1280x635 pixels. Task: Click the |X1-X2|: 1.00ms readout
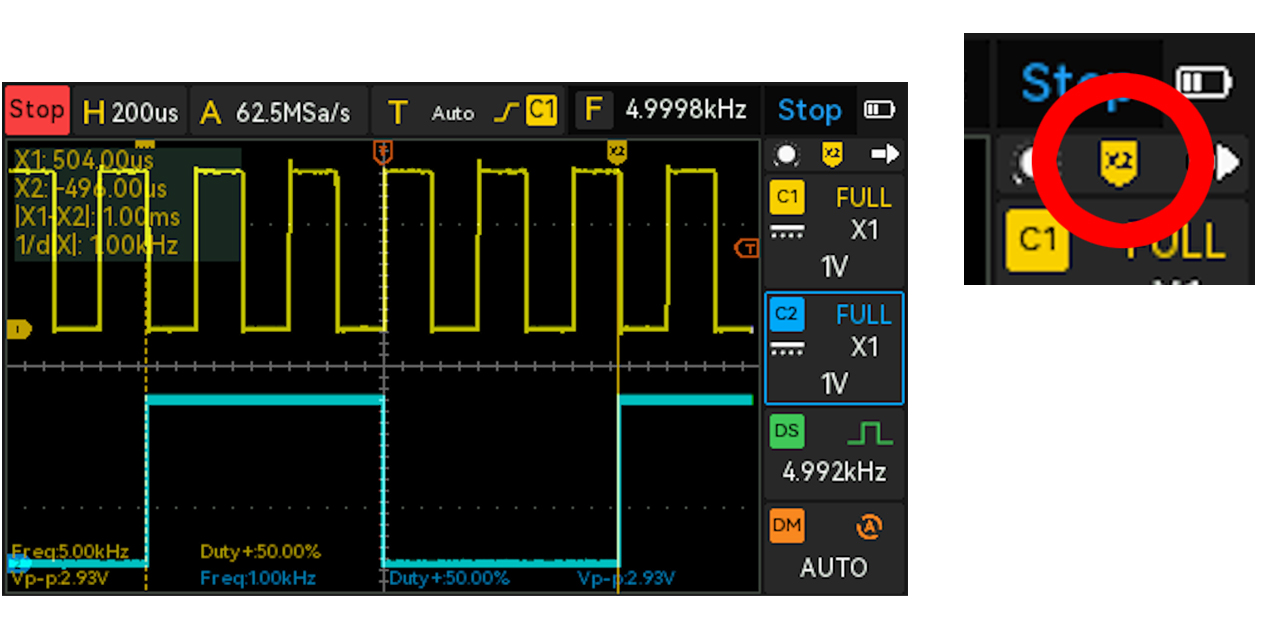click(97, 217)
